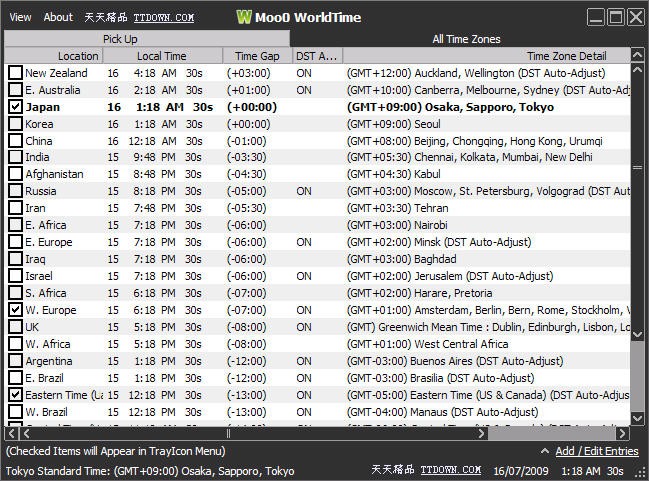Open the Add / Edit Entries link

[x=597, y=451]
